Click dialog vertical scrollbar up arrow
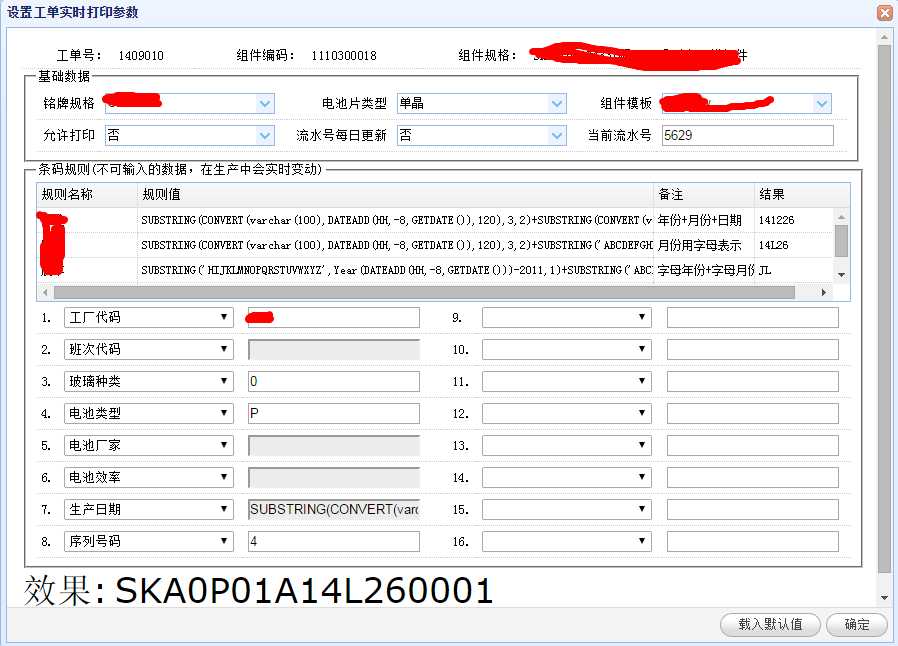This screenshot has width=898, height=646. pyautogui.click(x=884, y=37)
